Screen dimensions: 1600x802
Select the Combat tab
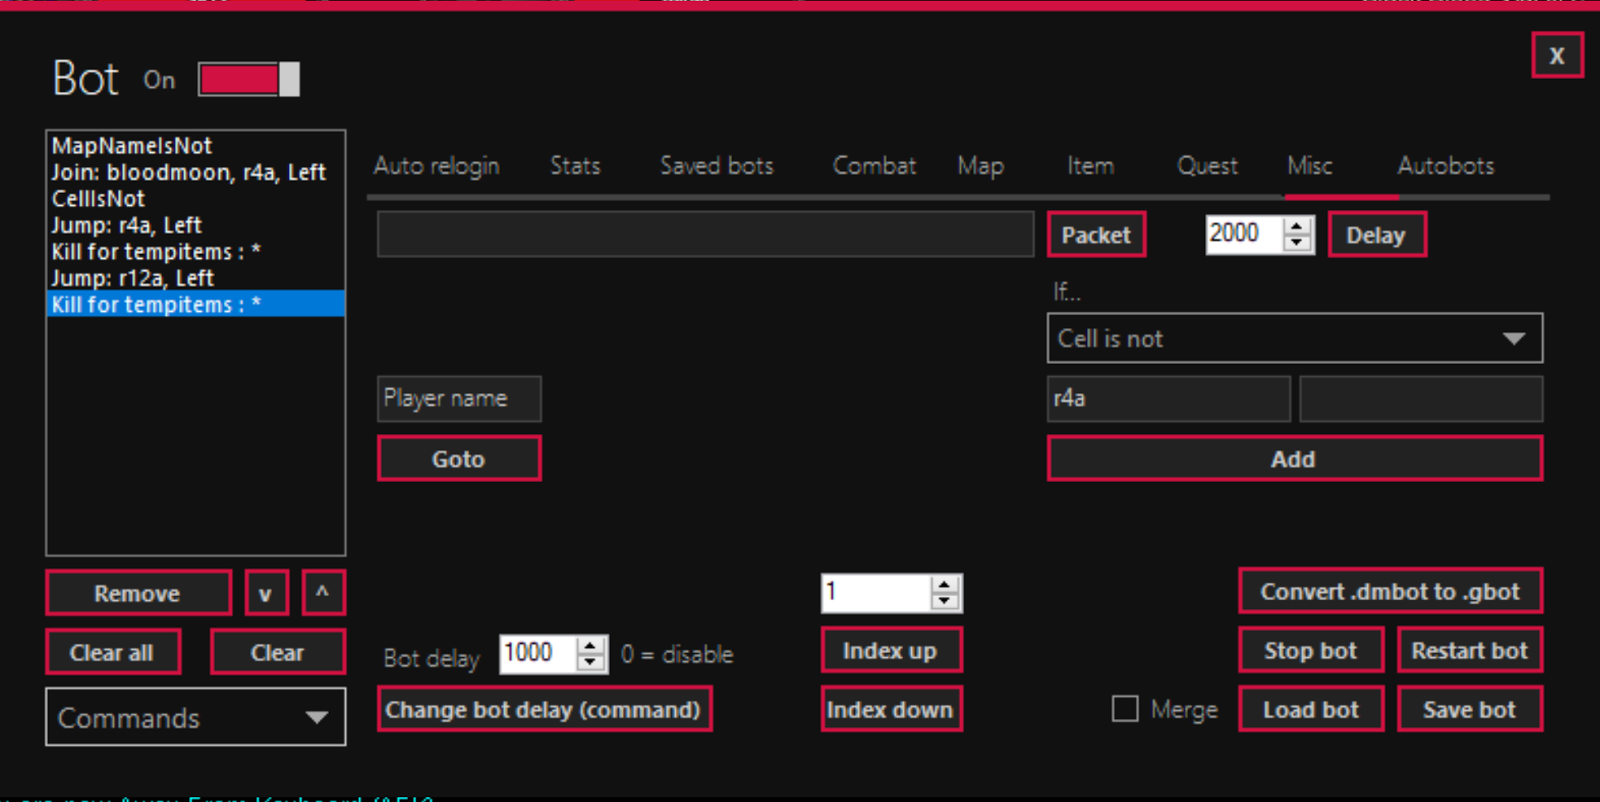click(874, 166)
